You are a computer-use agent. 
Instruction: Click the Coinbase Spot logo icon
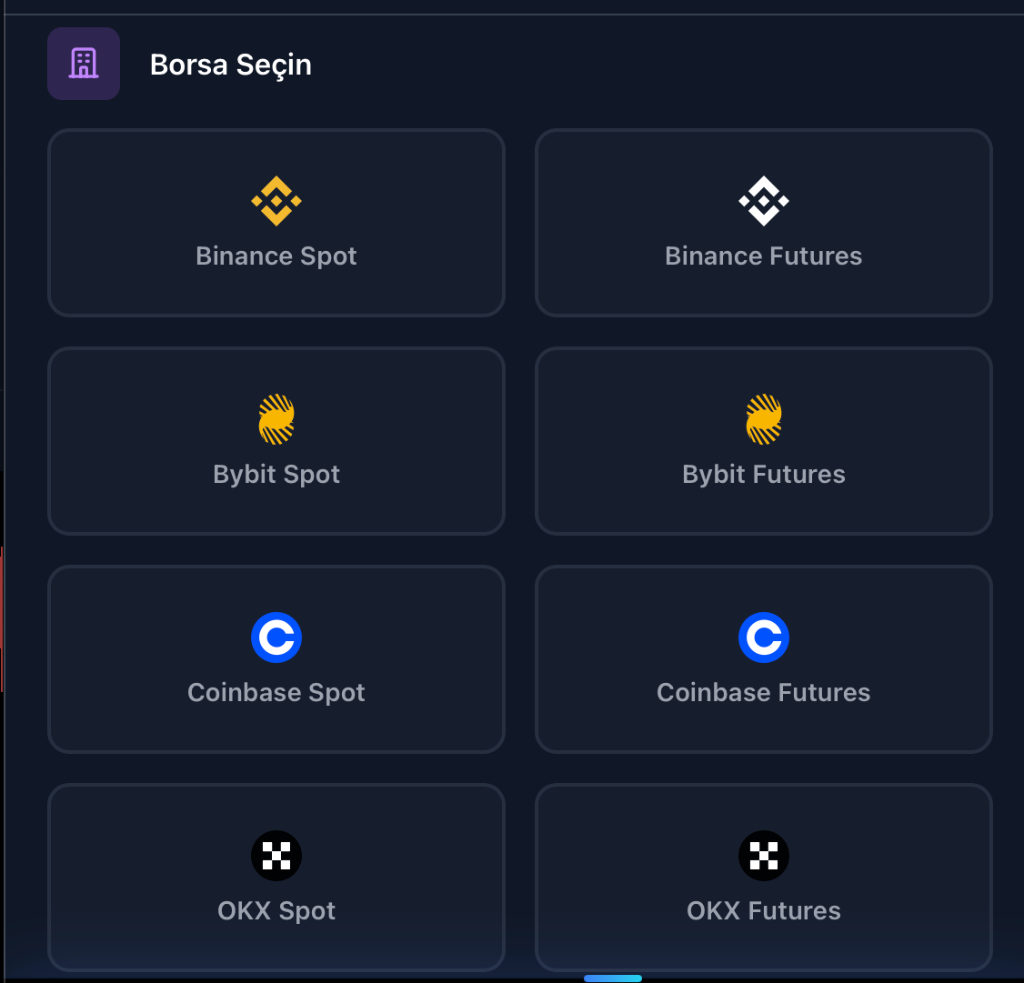(x=276, y=637)
